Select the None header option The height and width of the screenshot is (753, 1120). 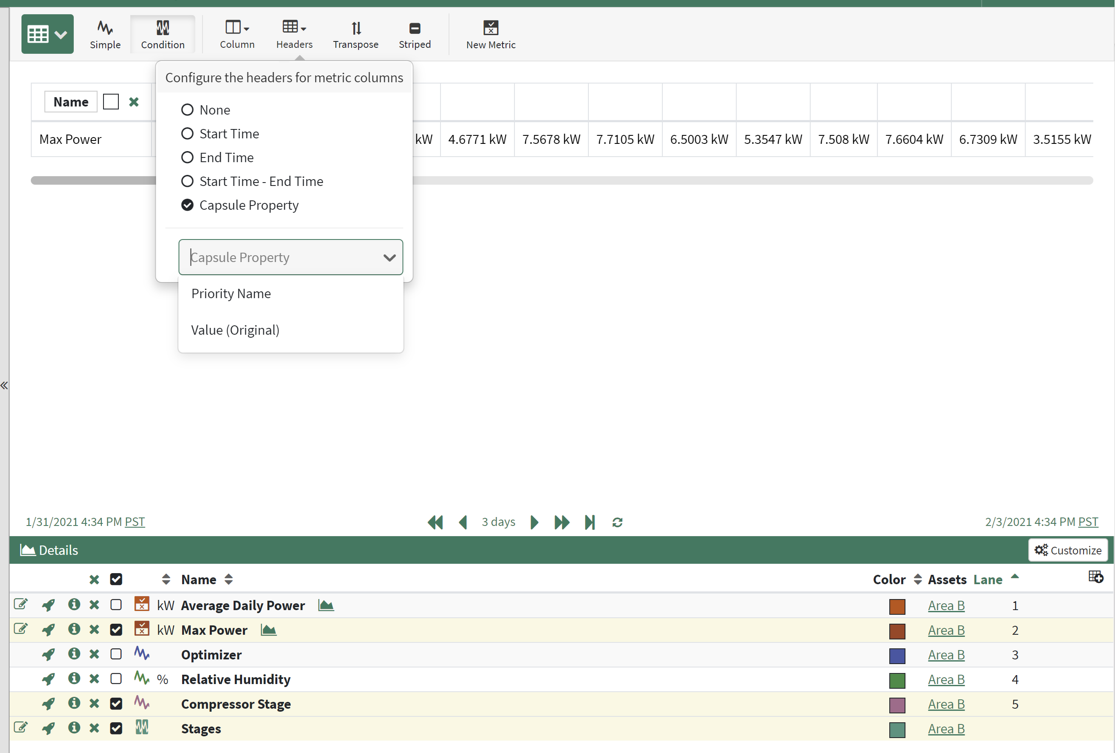(187, 110)
